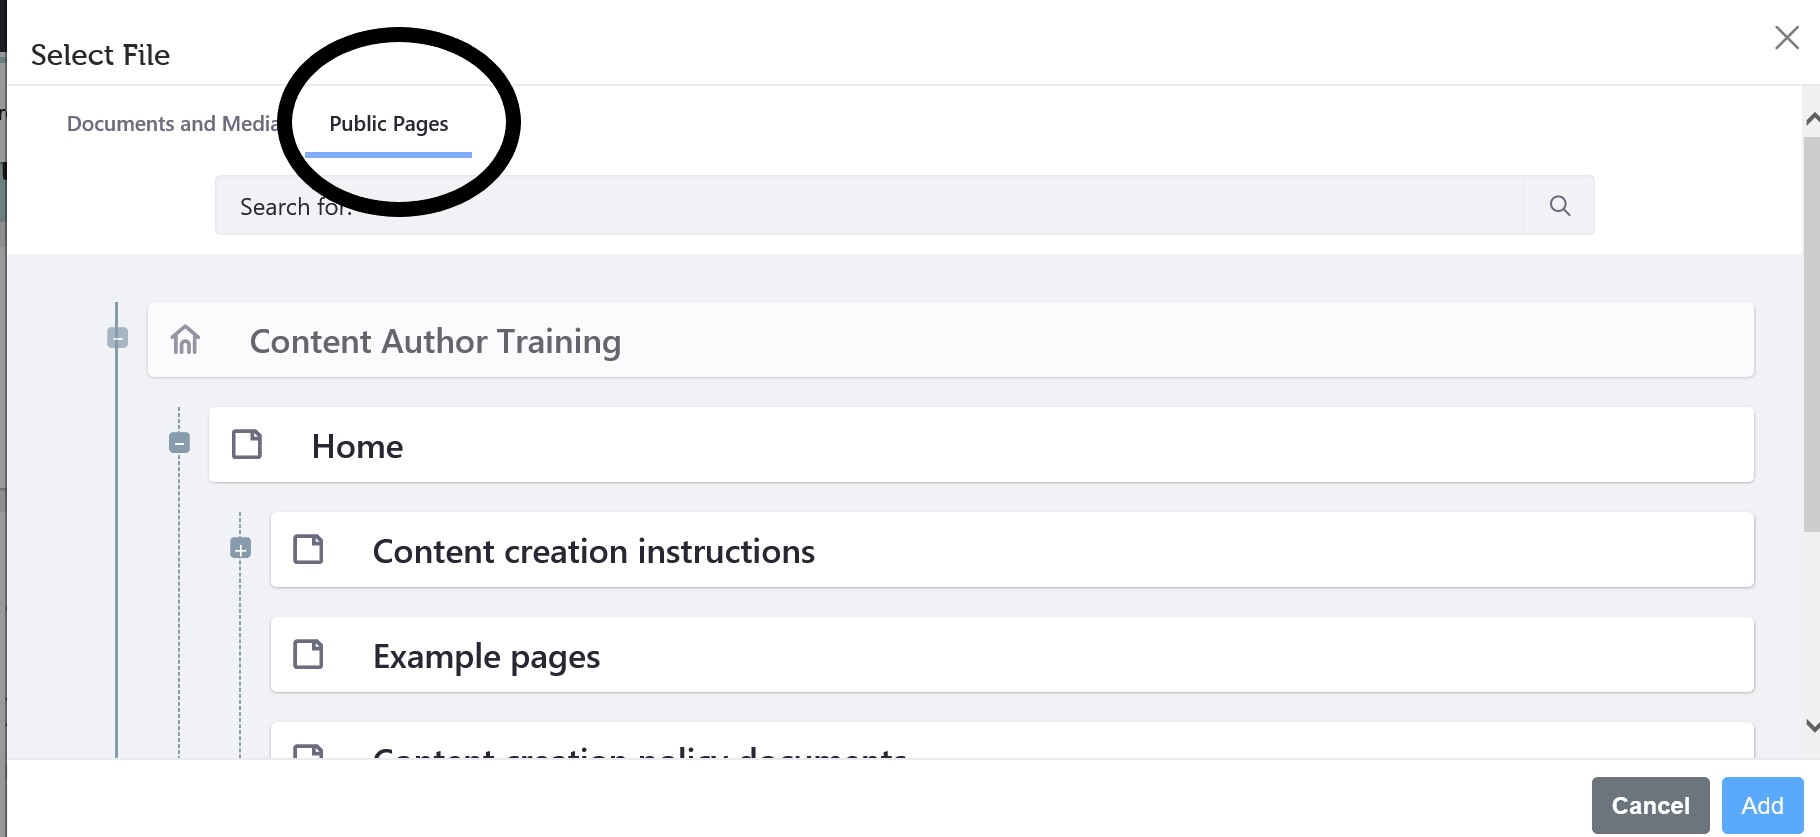
Task: Click the blue Add button
Action: tap(1762, 805)
